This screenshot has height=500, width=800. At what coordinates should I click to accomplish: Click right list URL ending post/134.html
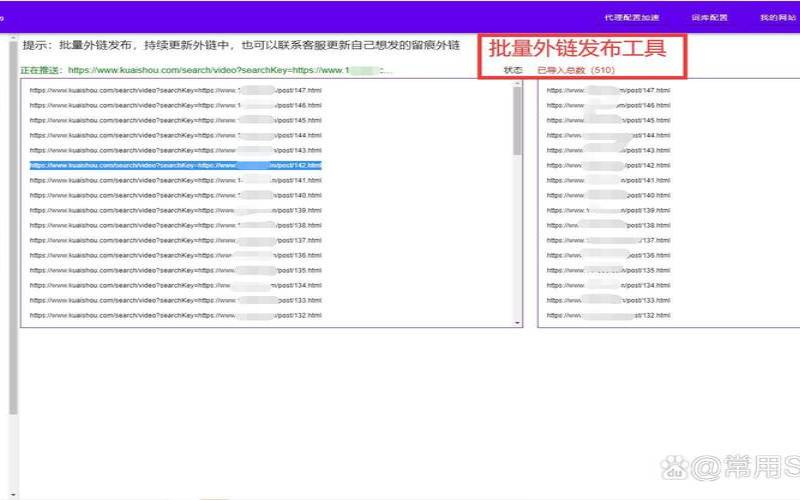click(609, 285)
